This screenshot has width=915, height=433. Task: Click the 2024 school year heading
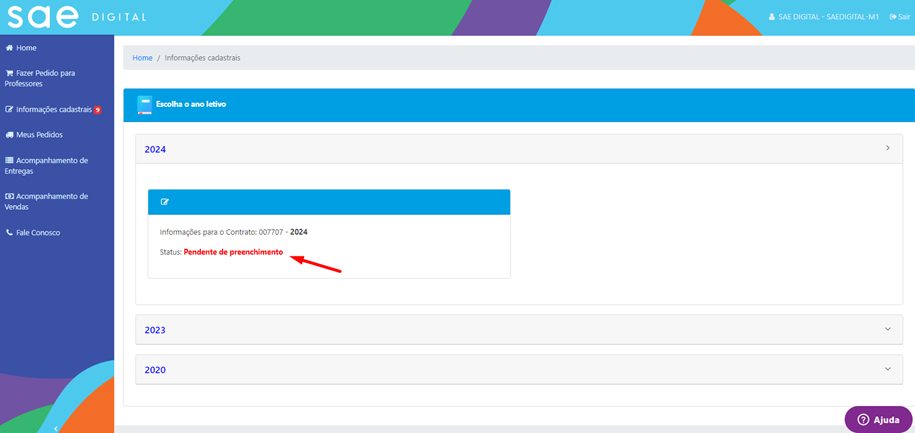point(155,149)
